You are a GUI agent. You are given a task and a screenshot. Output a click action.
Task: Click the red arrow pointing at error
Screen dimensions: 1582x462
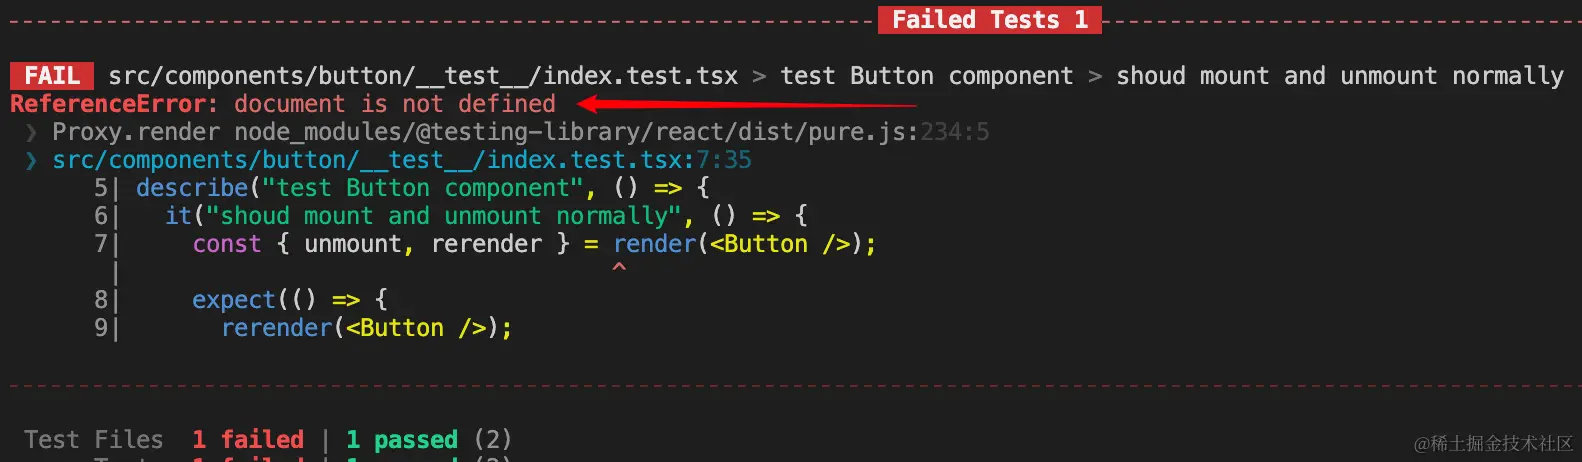pyautogui.click(x=747, y=104)
